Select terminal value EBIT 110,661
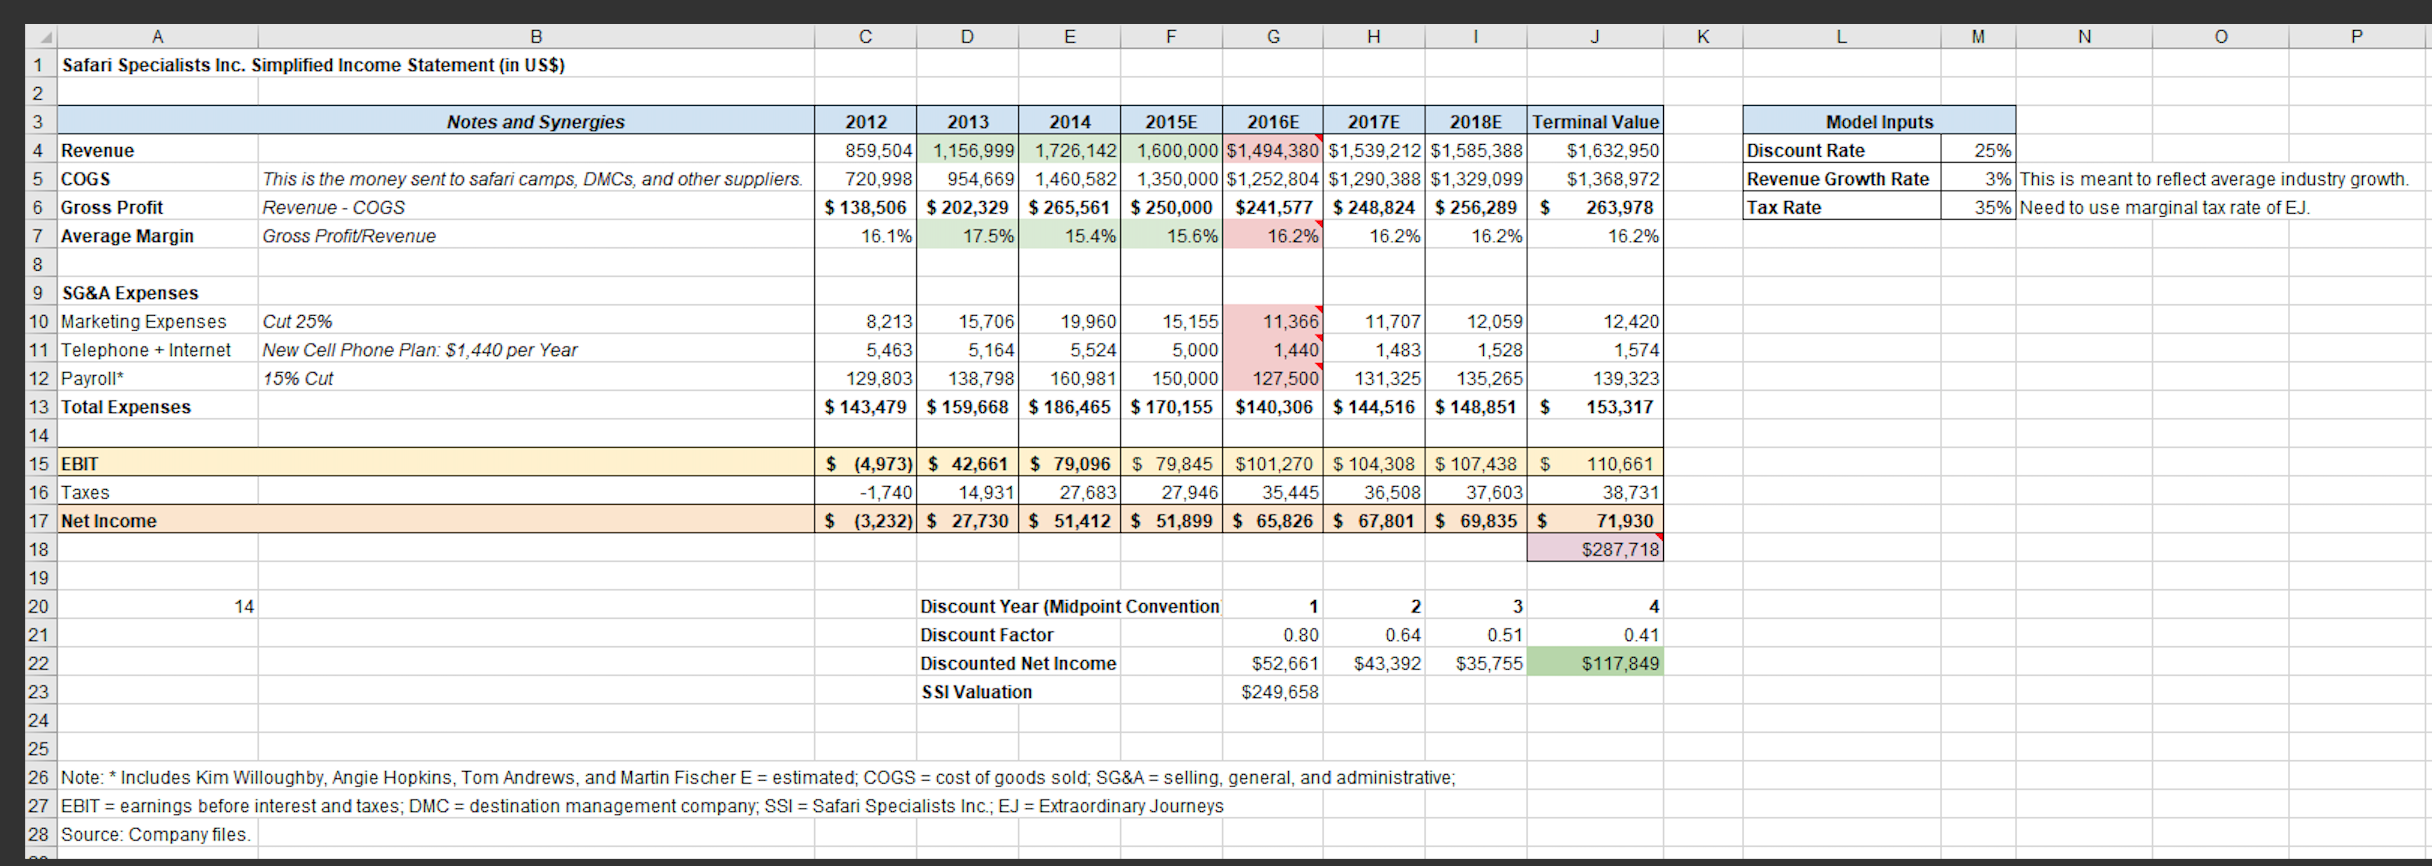Viewport: 2432px width, 866px height. point(1595,463)
